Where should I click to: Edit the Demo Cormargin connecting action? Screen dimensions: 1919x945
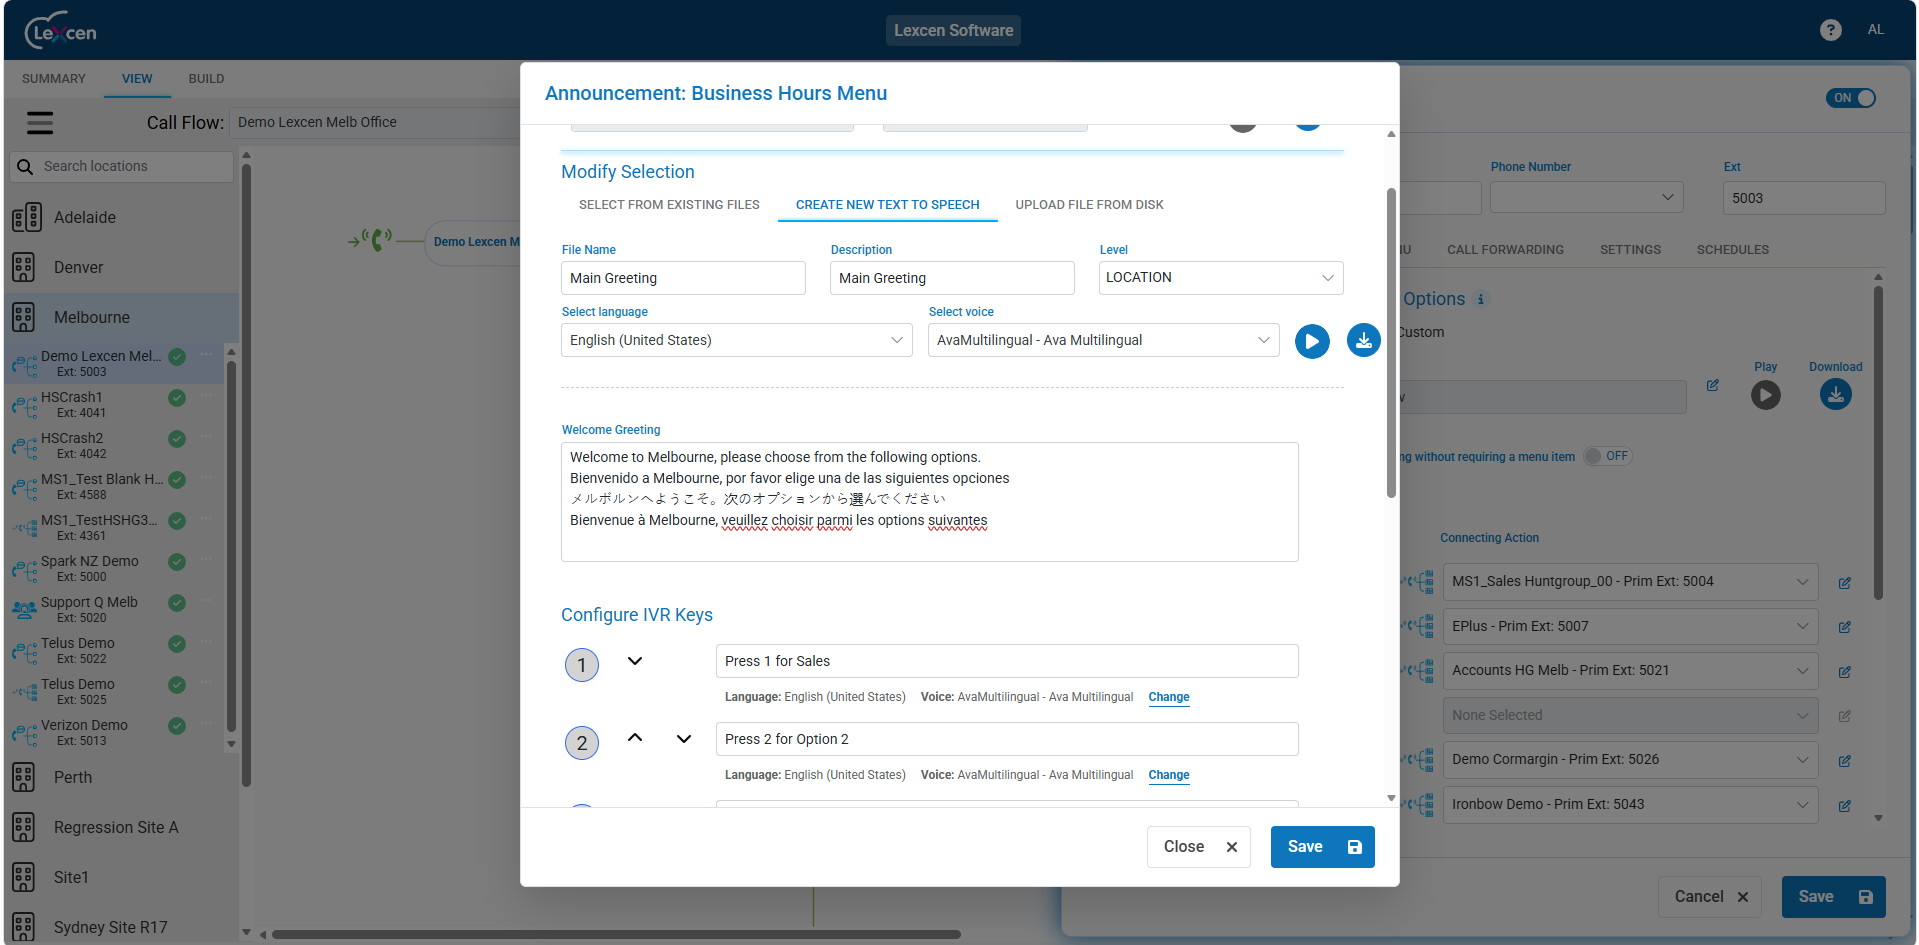tap(1845, 761)
